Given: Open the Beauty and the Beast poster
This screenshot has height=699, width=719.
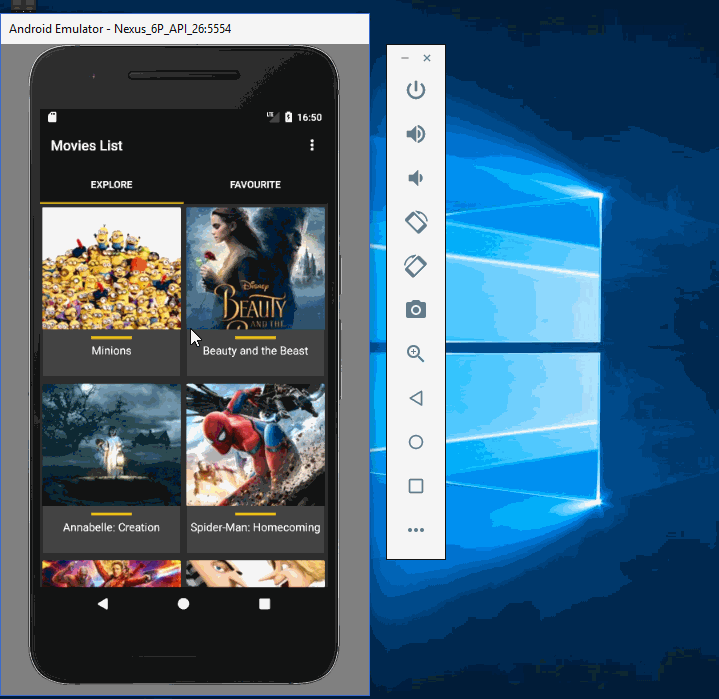Looking at the screenshot, I should point(255,268).
